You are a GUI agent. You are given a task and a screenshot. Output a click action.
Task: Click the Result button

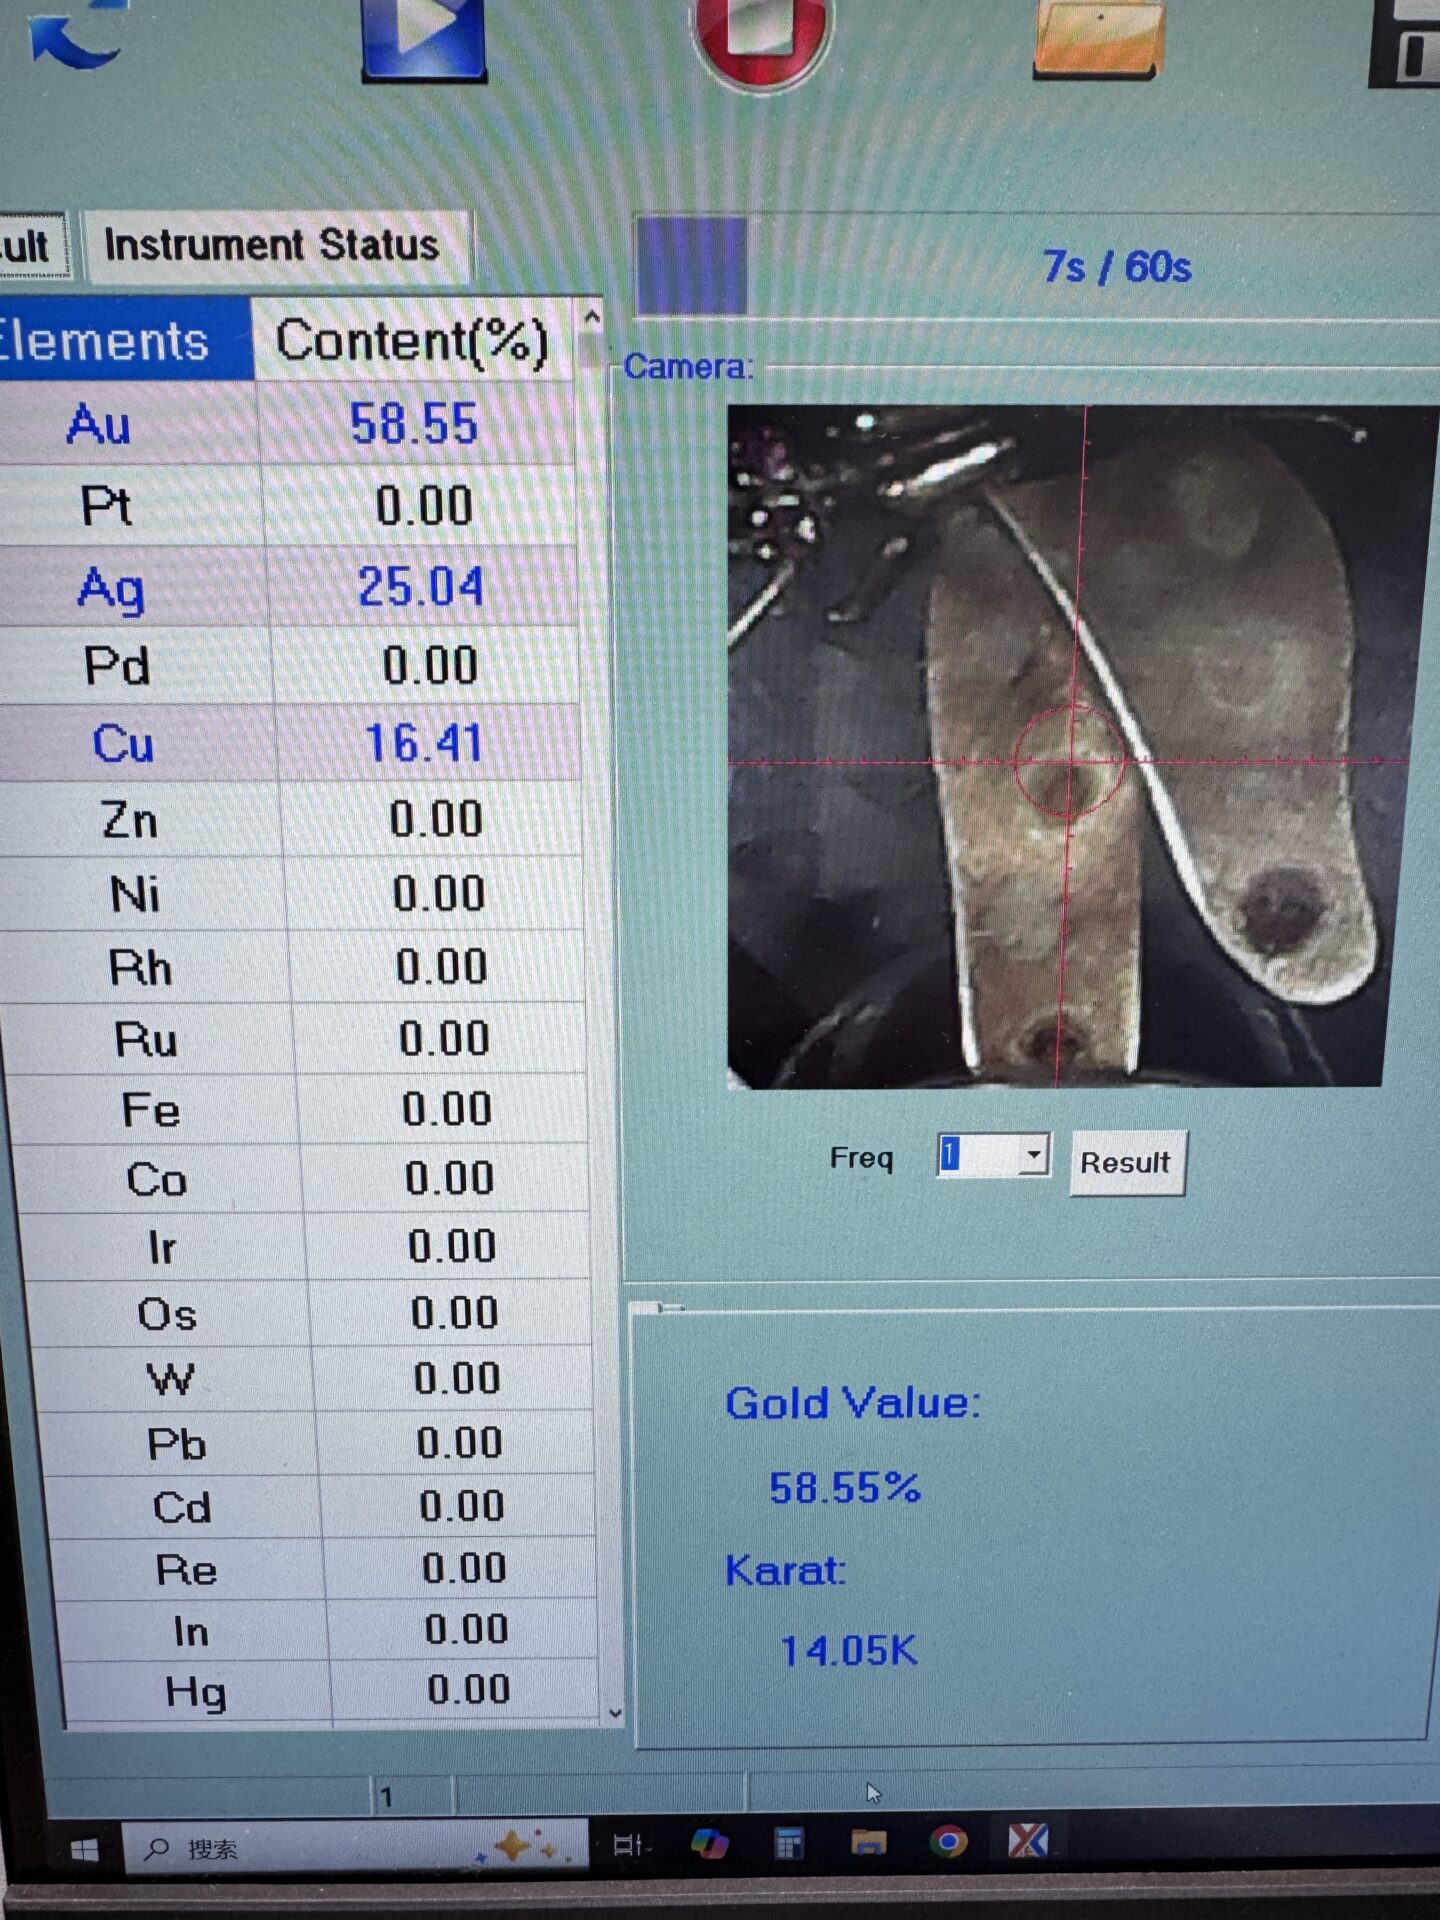1127,1162
